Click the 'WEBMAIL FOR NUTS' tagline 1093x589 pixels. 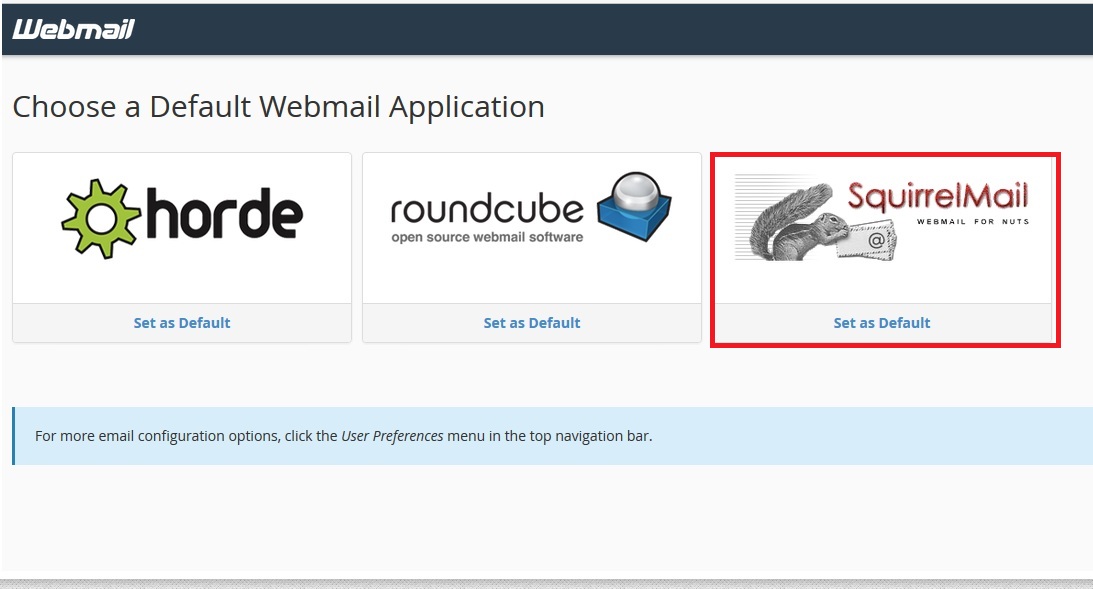pyautogui.click(x=972, y=221)
